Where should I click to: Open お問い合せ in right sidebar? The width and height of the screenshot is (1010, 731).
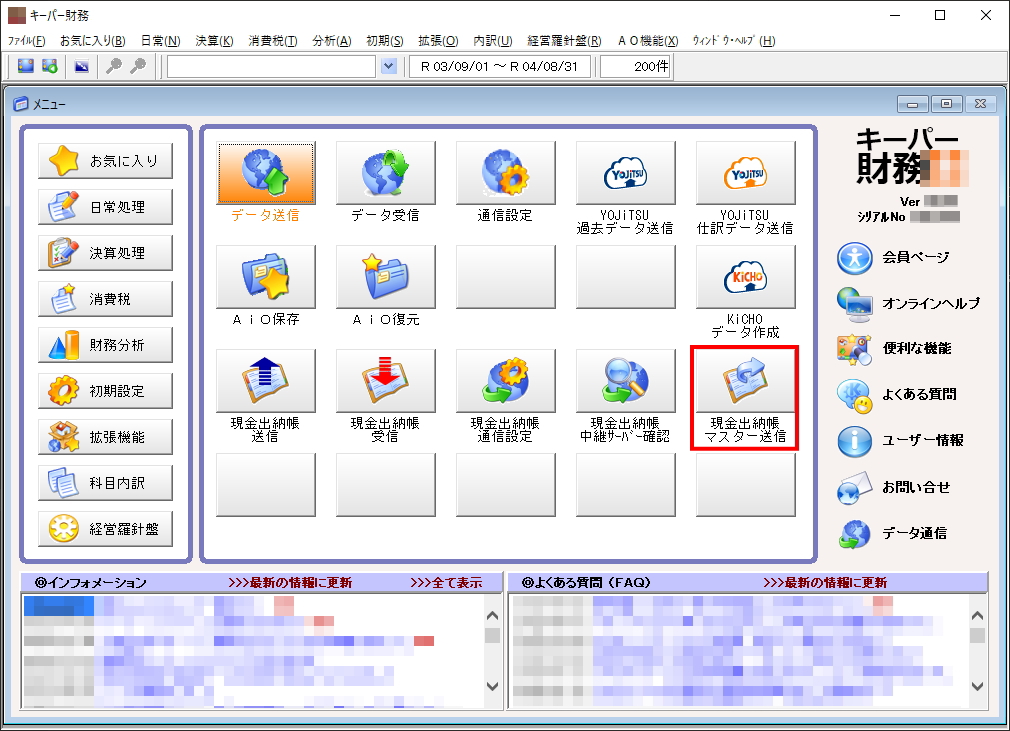893,488
